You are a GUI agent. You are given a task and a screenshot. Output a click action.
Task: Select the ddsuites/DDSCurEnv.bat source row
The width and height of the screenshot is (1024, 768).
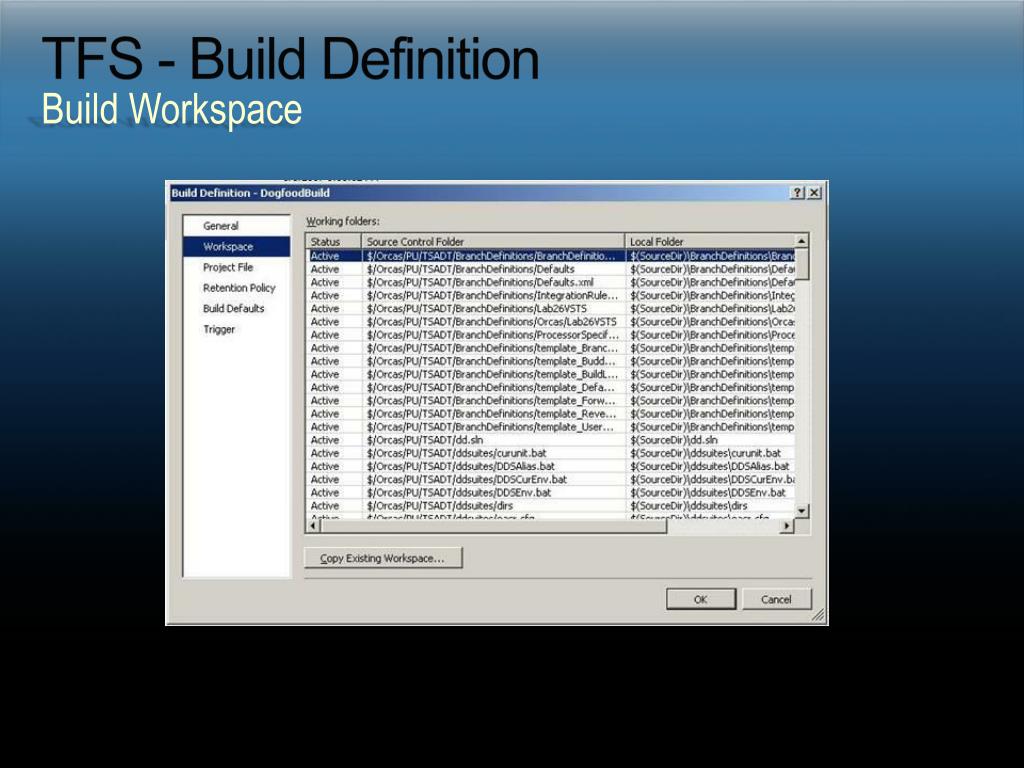tap(551, 479)
